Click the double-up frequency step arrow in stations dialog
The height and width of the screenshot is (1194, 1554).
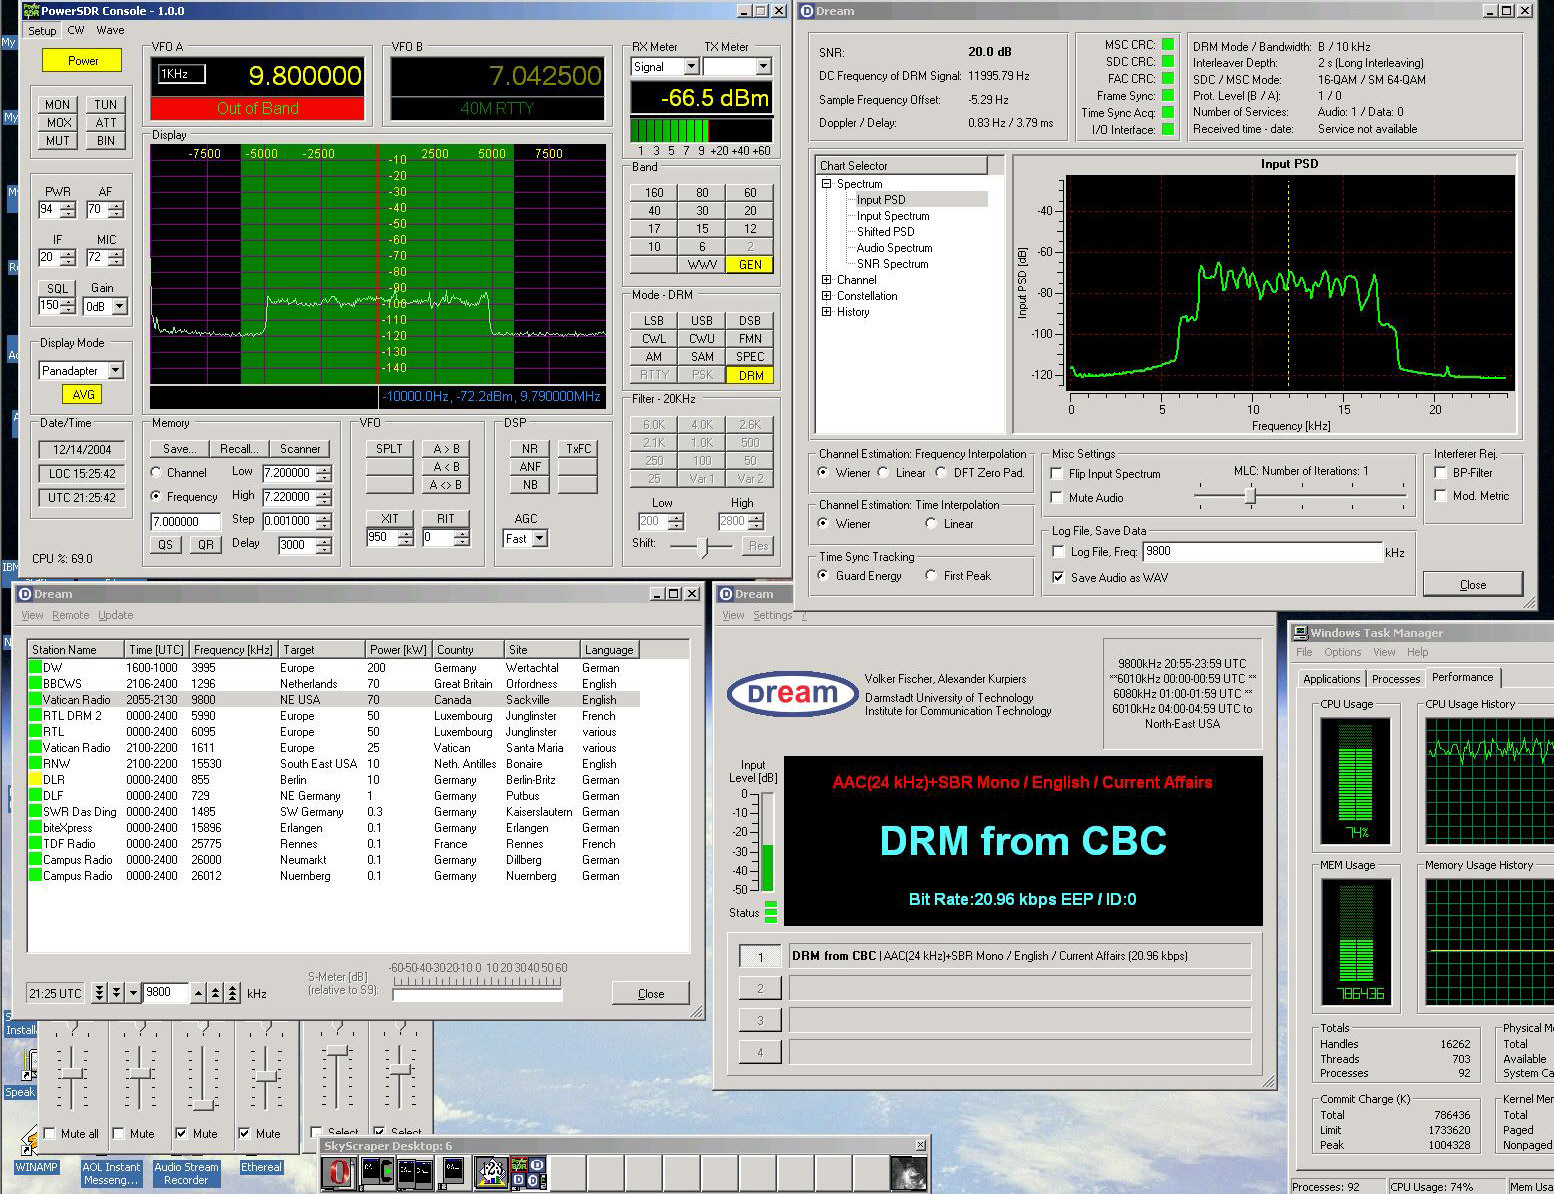click(x=216, y=993)
